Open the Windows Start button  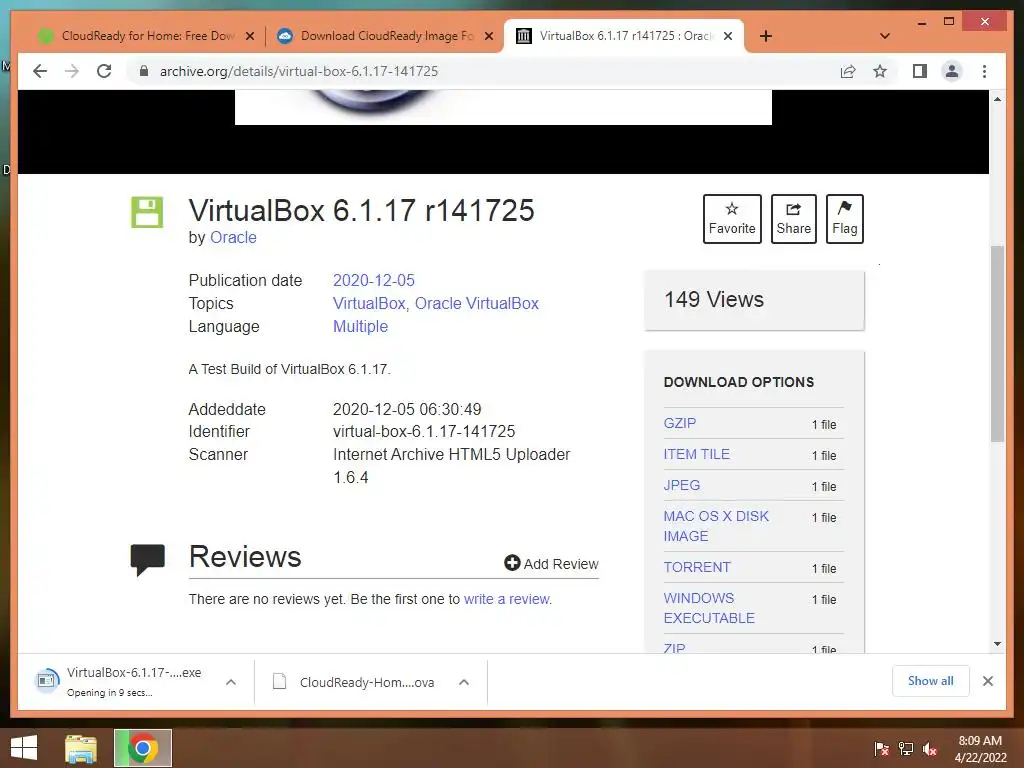25,748
